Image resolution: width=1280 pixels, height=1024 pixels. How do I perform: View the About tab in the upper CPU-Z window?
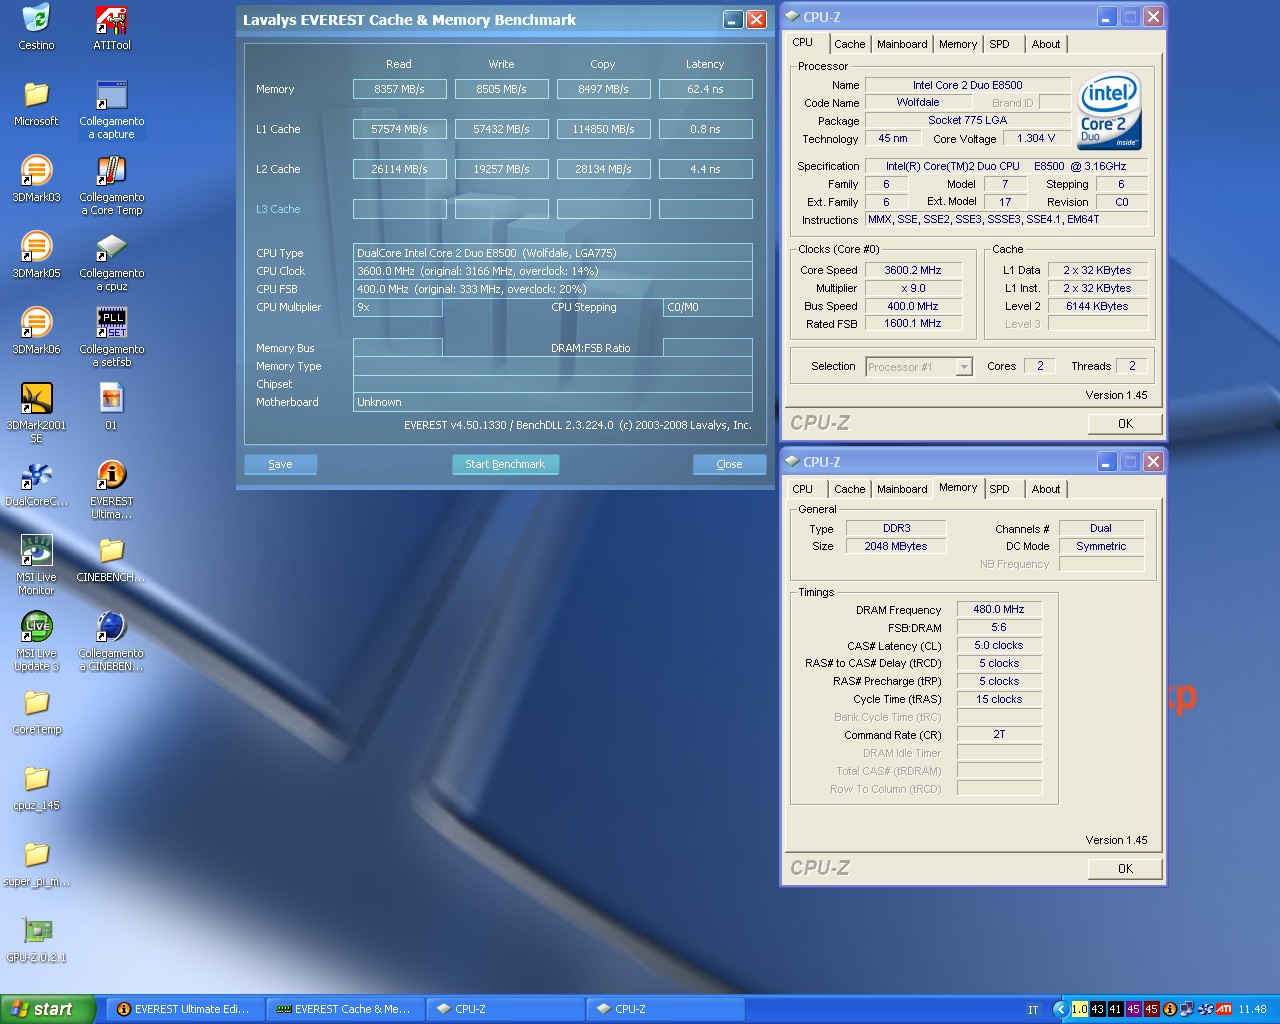pos(1045,44)
